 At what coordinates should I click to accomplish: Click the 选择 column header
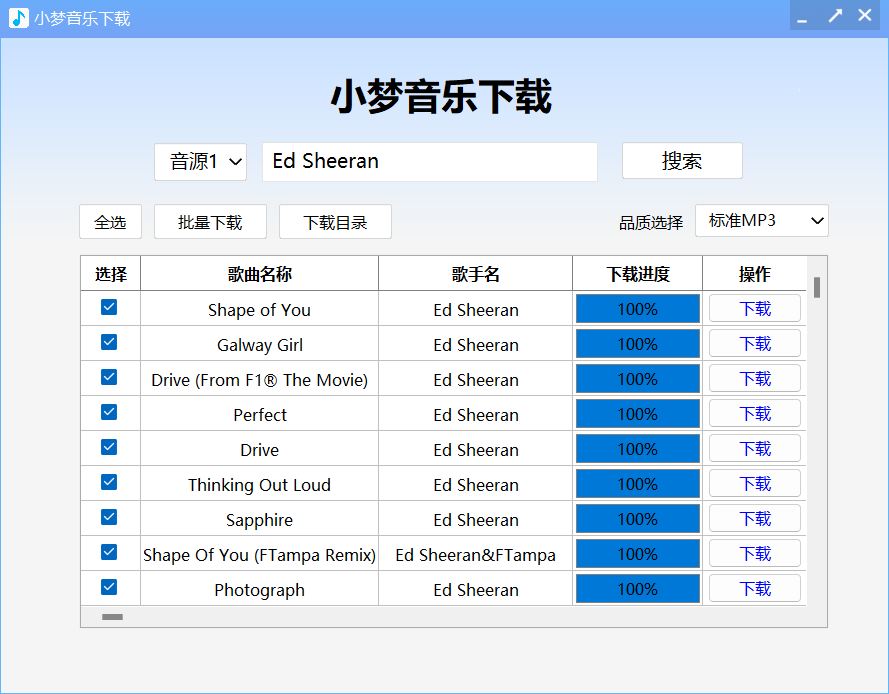[x=111, y=274]
